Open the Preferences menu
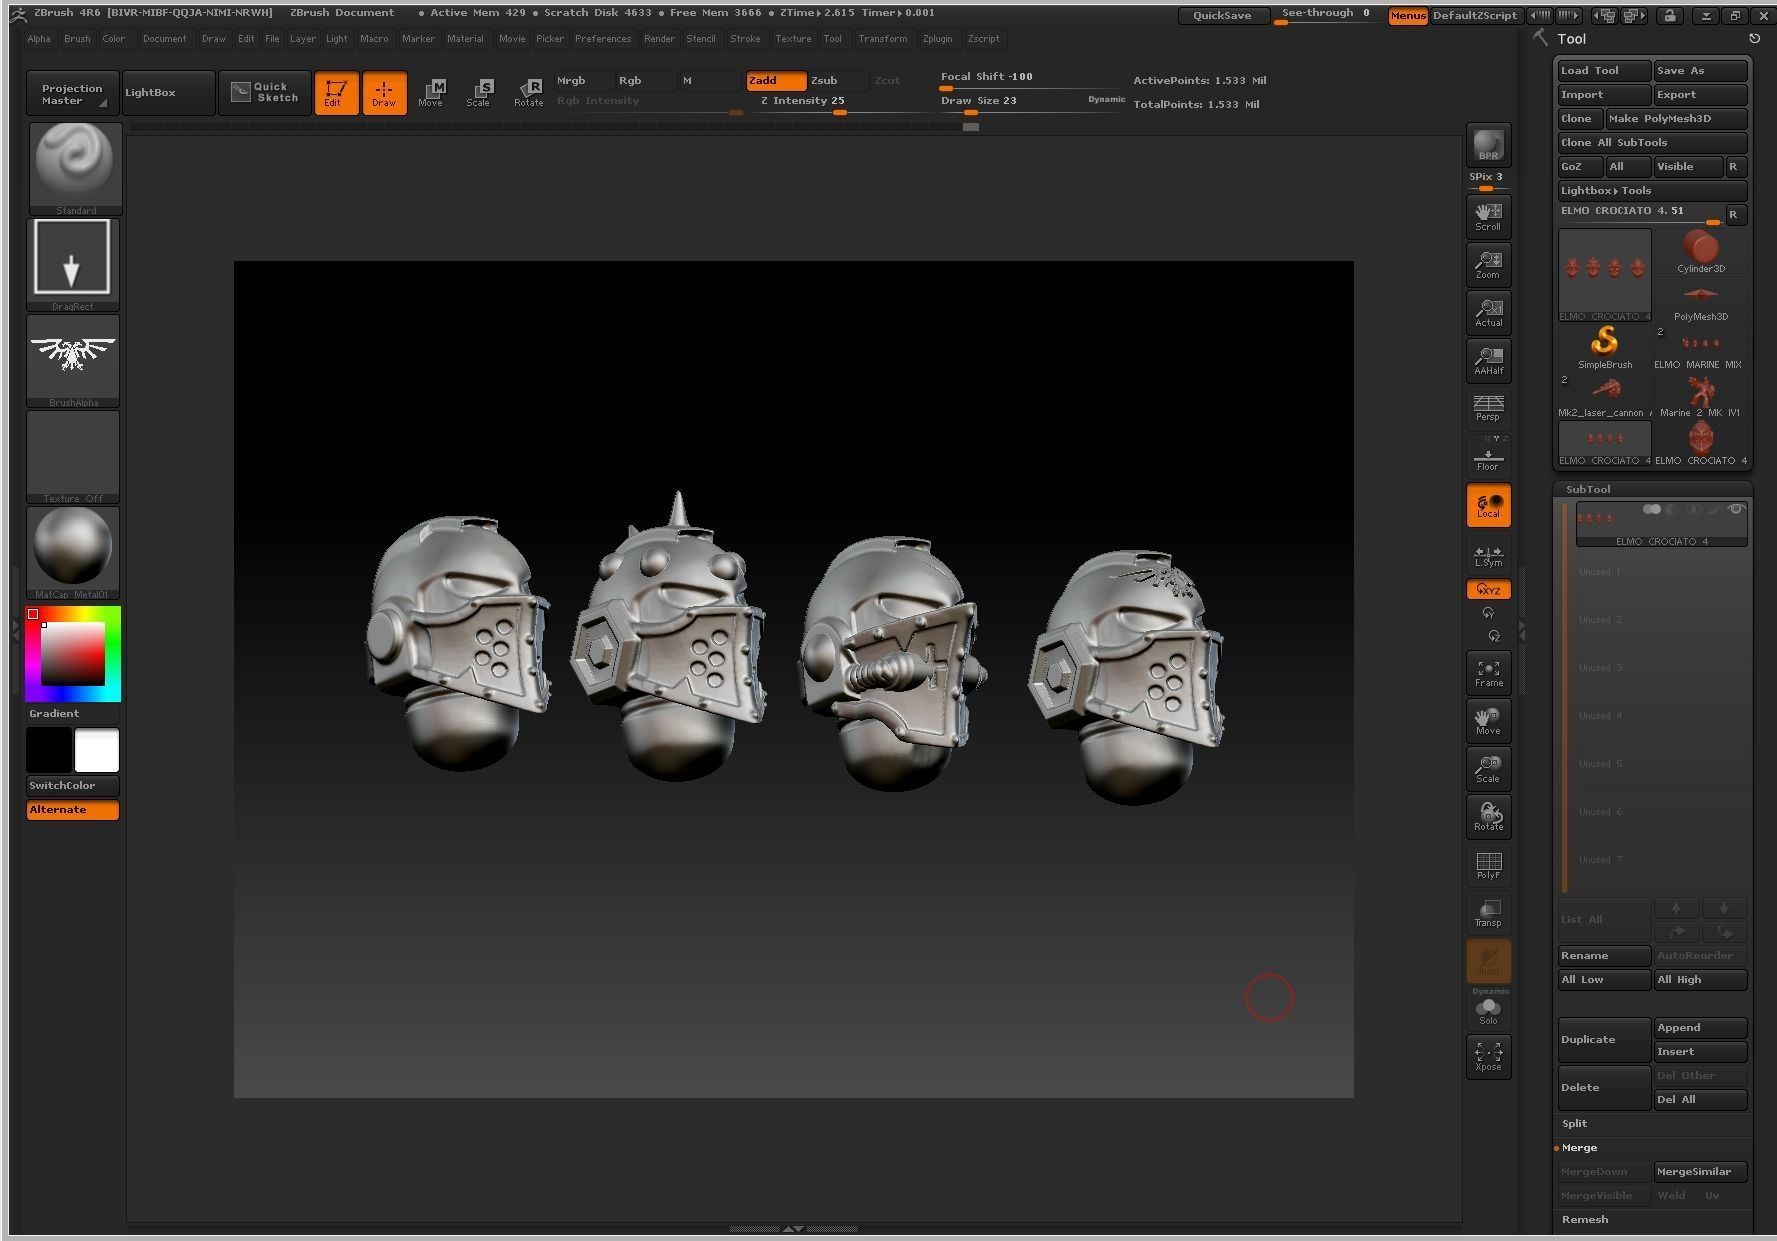 603,39
